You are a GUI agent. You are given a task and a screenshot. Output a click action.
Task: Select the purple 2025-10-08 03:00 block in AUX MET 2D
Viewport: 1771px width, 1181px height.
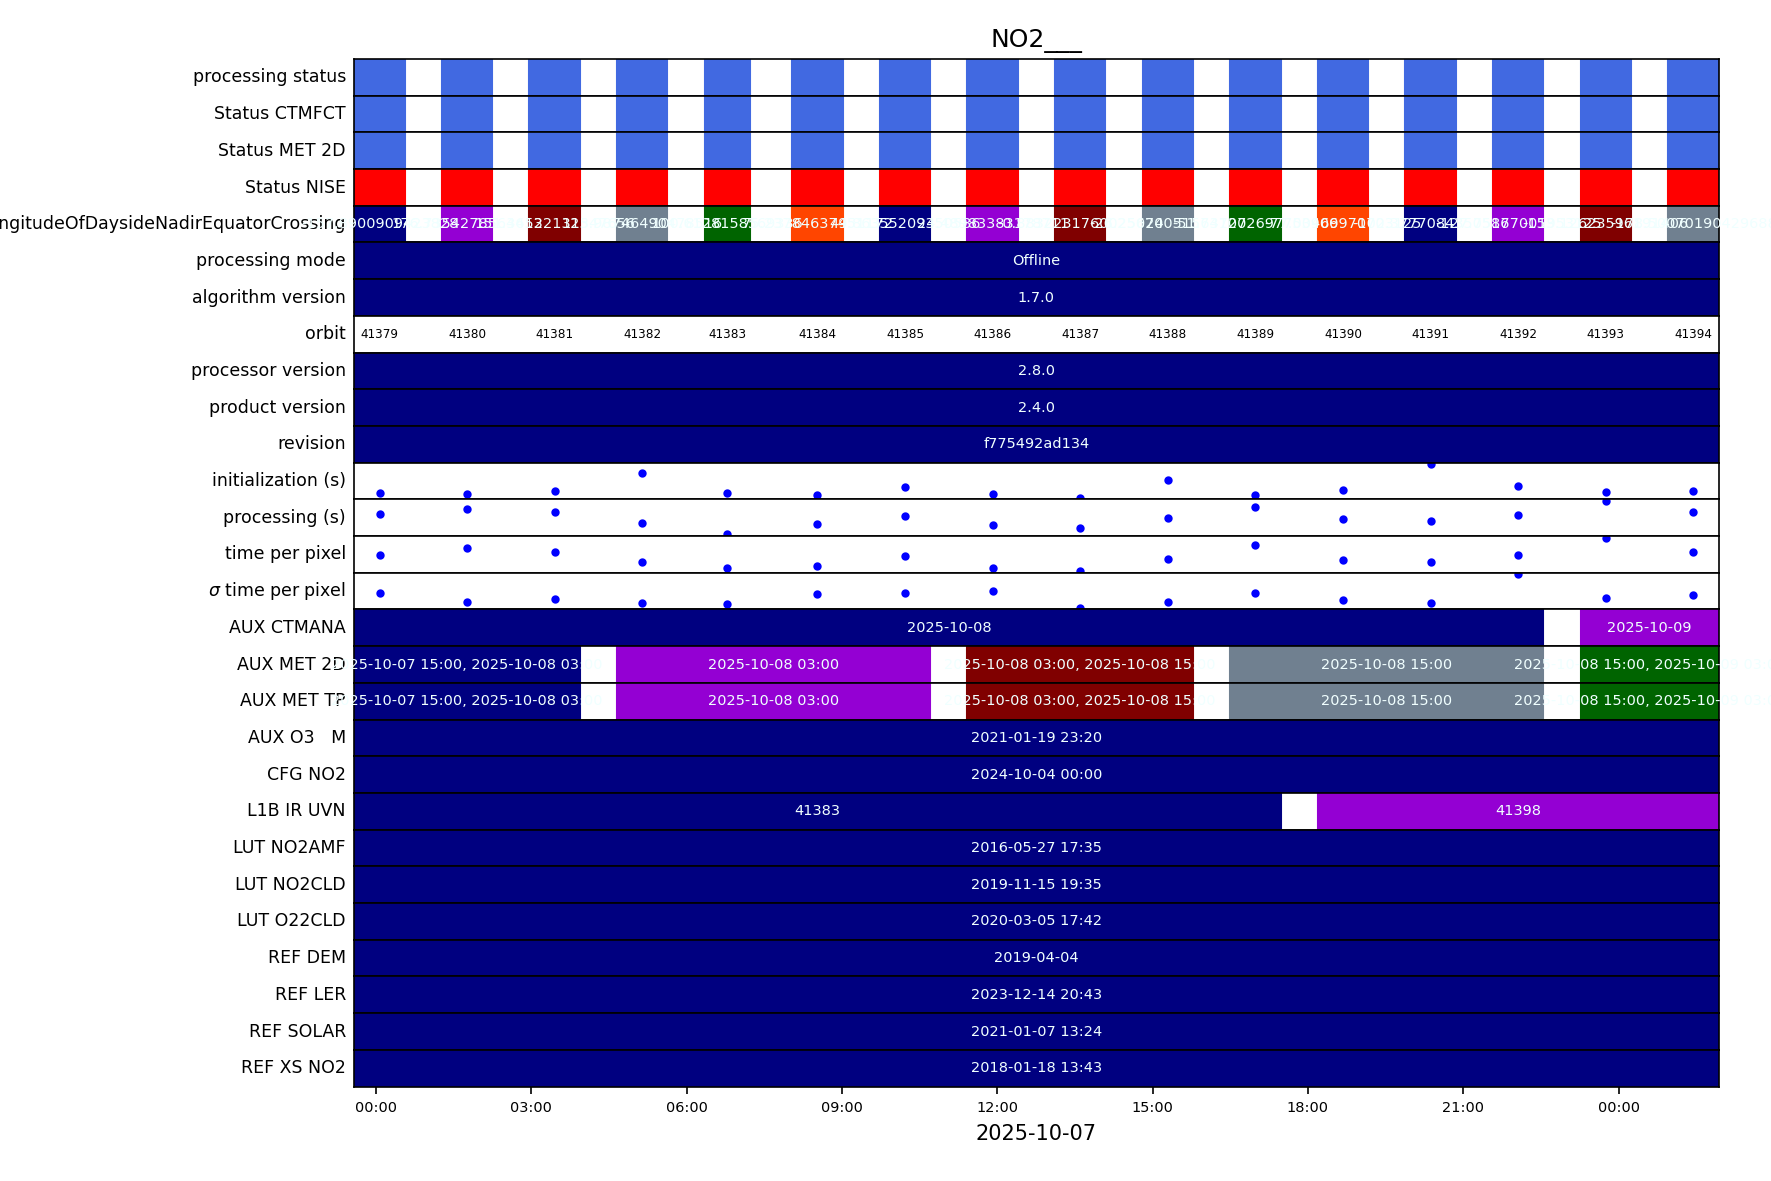773,665
